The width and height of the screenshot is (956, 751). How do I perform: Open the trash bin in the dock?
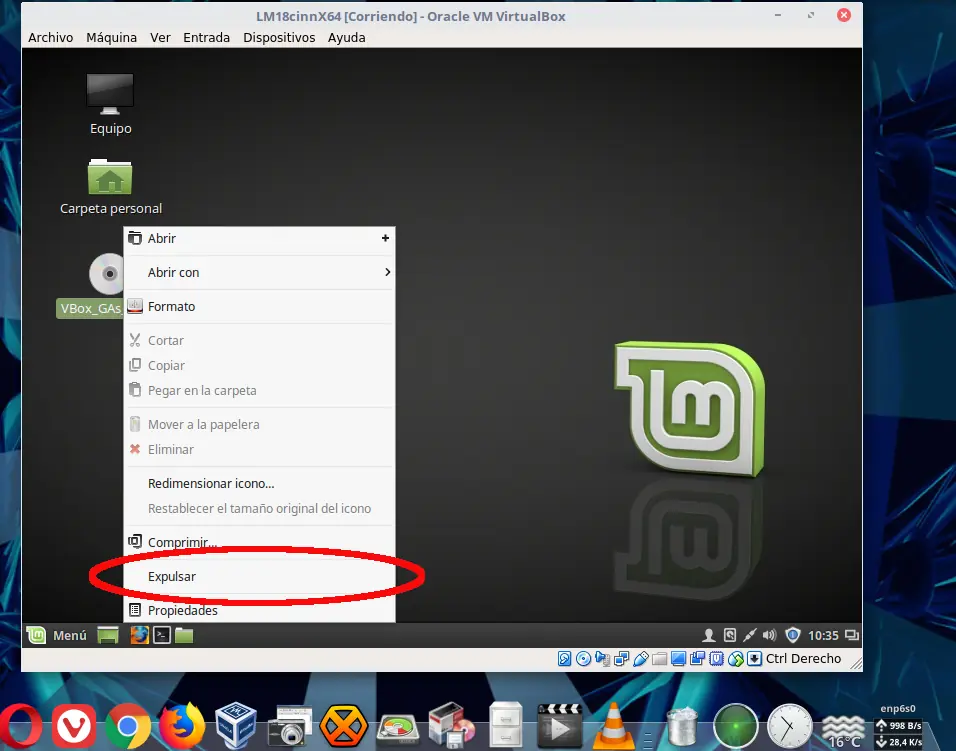click(682, 727)
